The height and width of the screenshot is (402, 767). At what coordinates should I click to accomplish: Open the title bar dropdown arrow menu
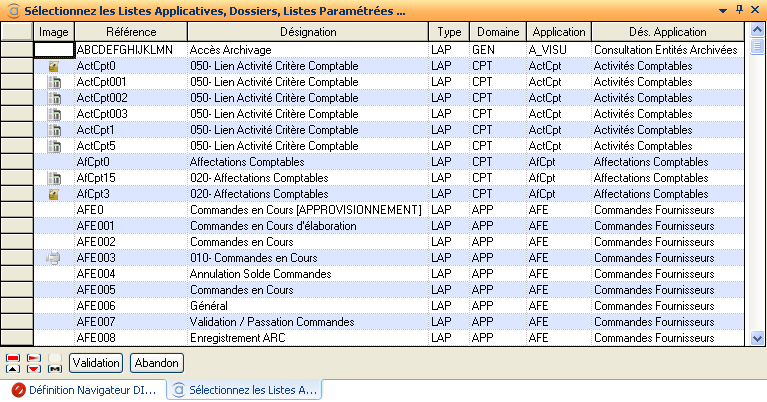coord(723,10)
